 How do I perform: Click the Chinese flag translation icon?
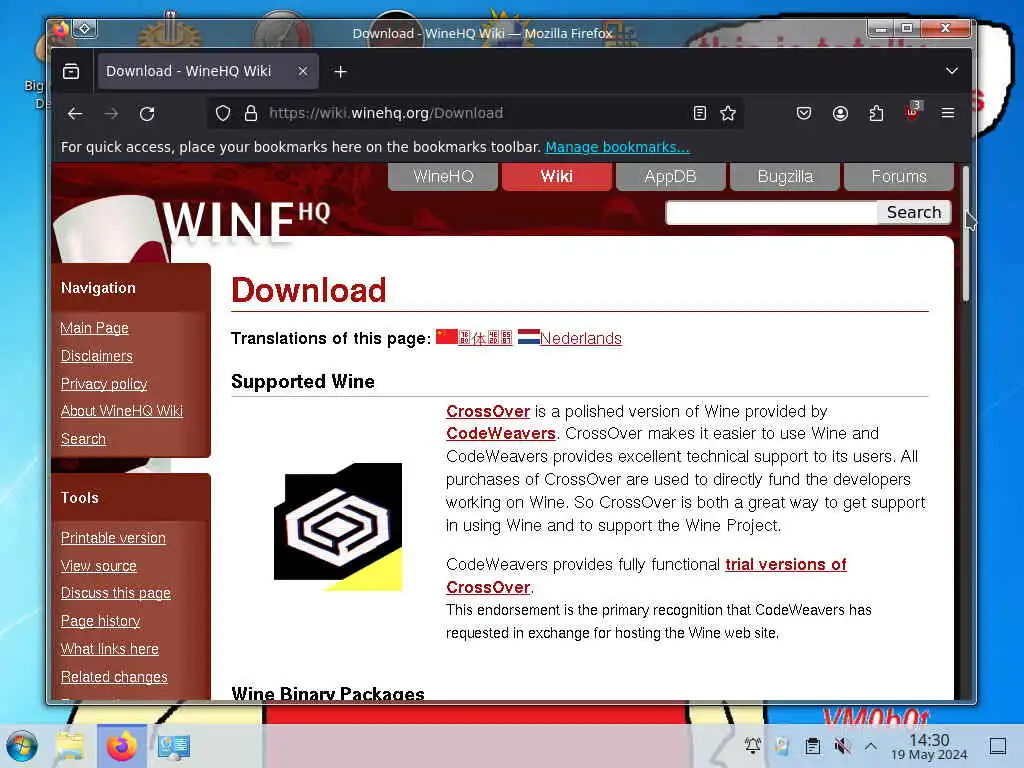[x=447, y=336]
